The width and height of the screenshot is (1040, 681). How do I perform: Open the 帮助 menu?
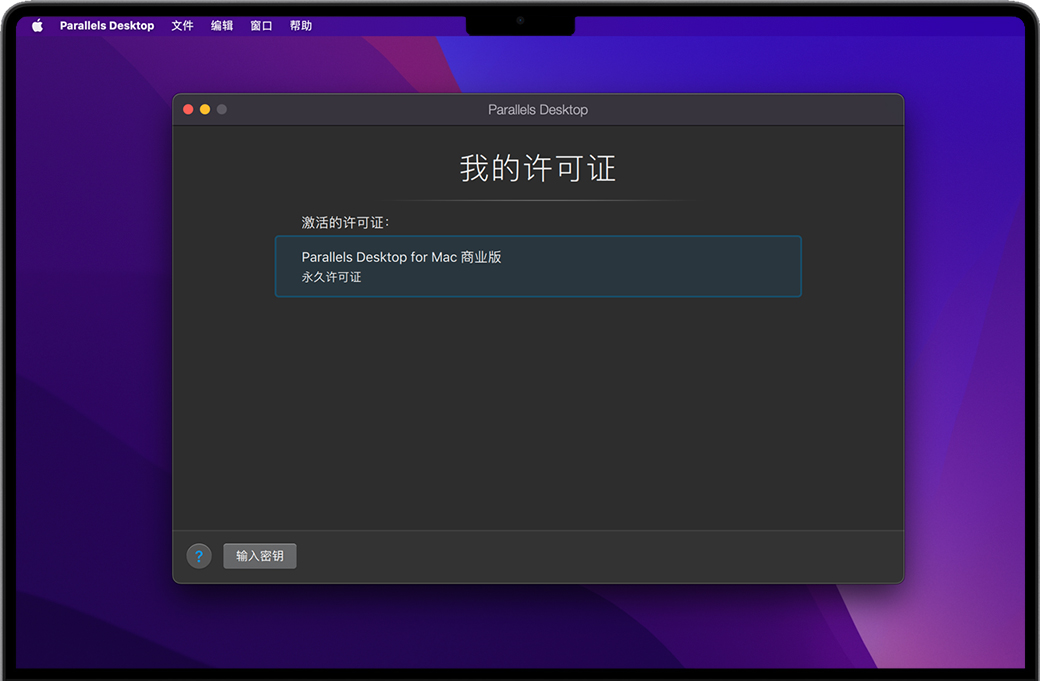tap(300, 26)
